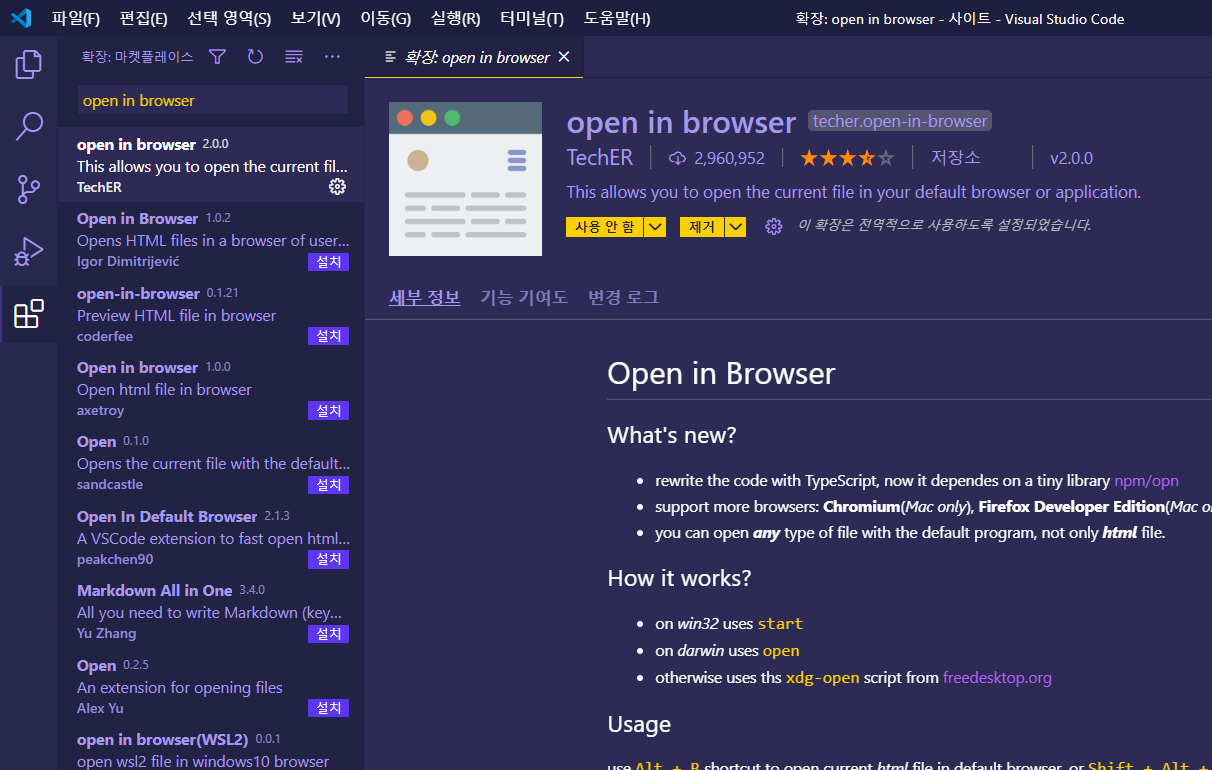Refresh the extensions list
Image resolution: width=1212 pixels, height=770 pixels.
click(x=255, y=57)
